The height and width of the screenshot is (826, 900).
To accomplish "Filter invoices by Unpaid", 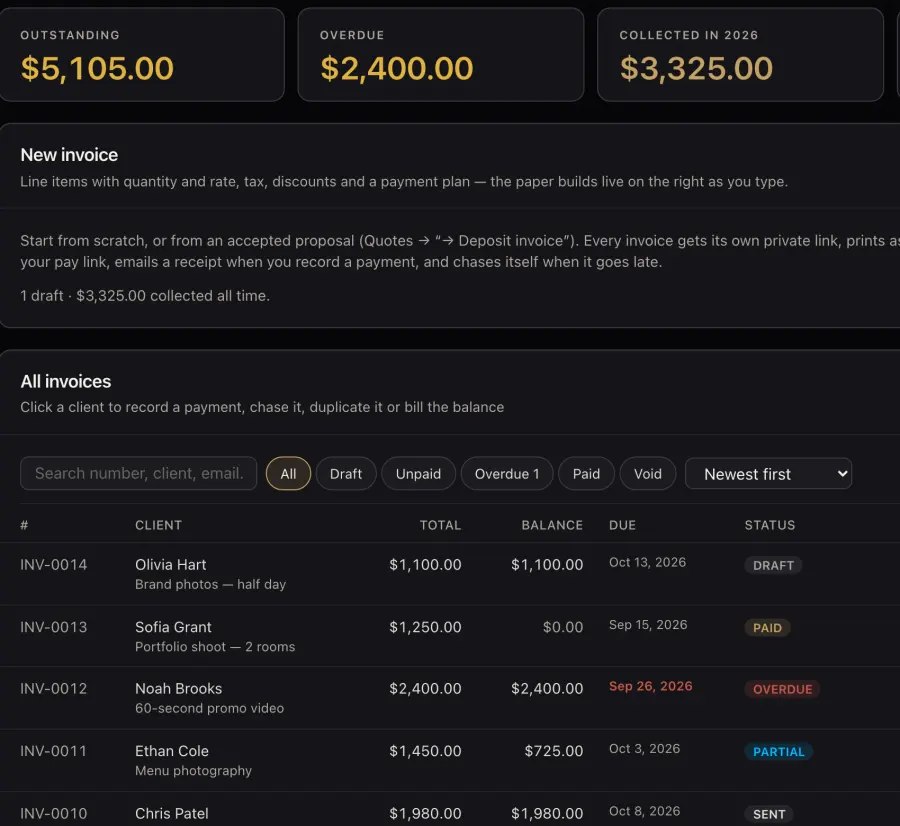I will point(418,474).
